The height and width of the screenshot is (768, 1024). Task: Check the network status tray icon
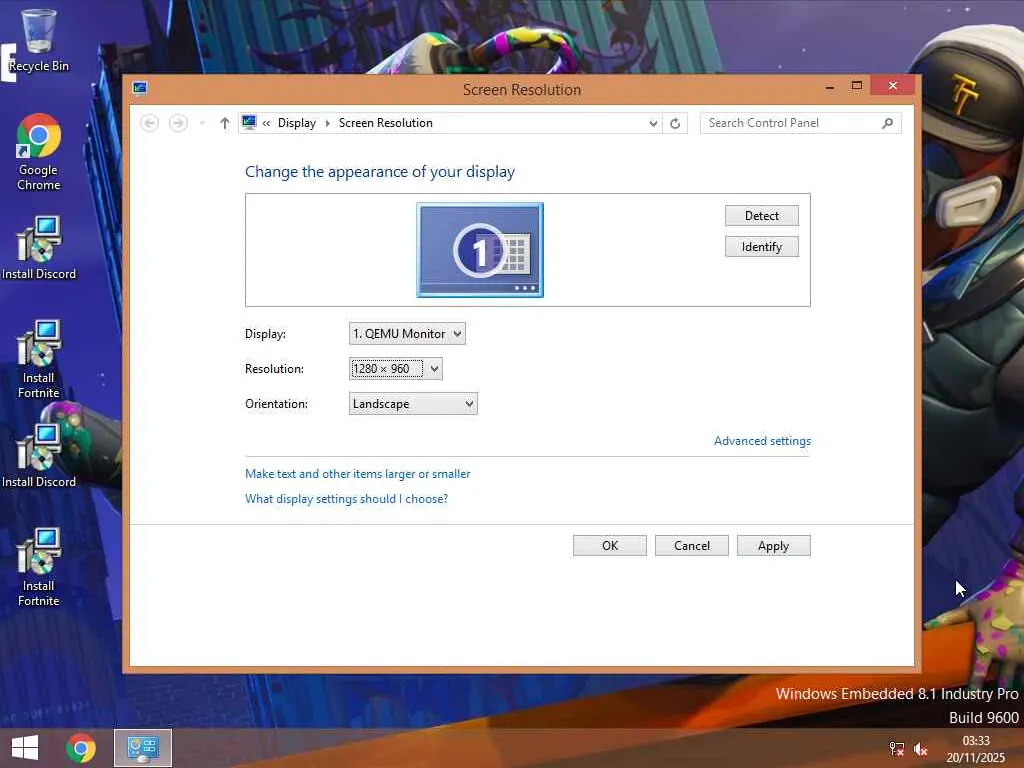[x=897, y=748]
